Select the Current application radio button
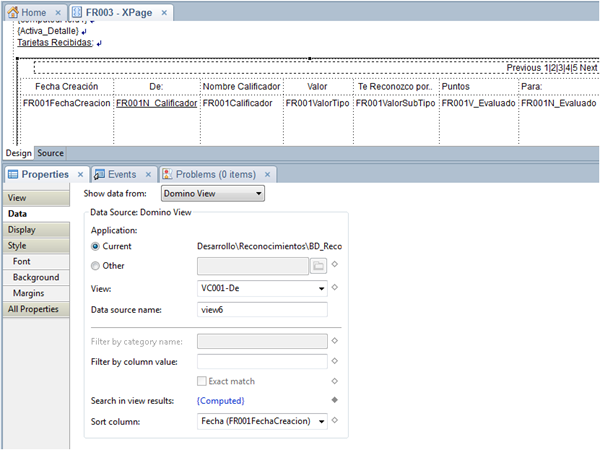The image size is (600, 450). [96, 246]
